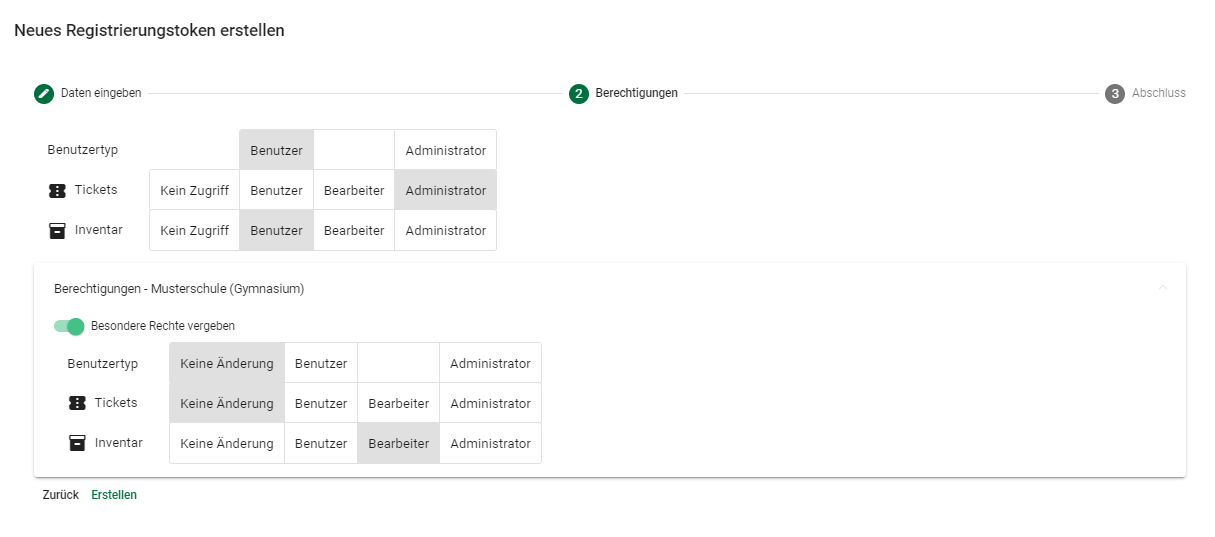The image size is (1215, 537).
Task: Click the Berechtigungen - Musterschule (Gymnasium) header
Action: [x=179, y=289]
